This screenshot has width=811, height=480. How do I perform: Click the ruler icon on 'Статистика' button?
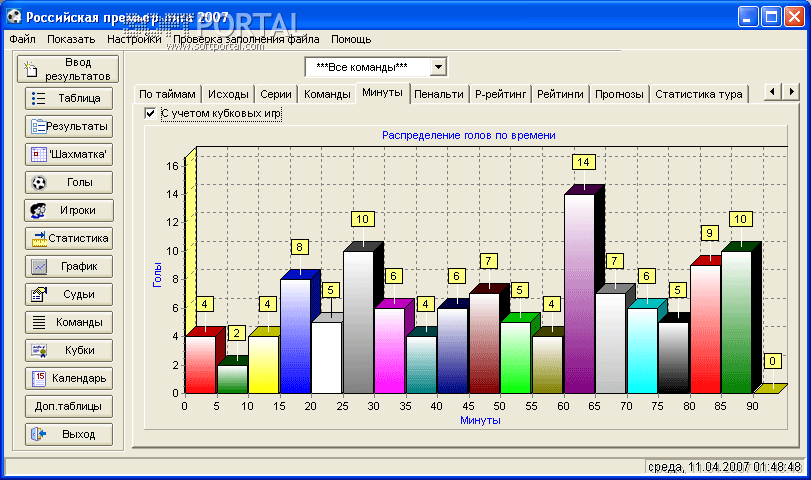click(x=39, y=238)
